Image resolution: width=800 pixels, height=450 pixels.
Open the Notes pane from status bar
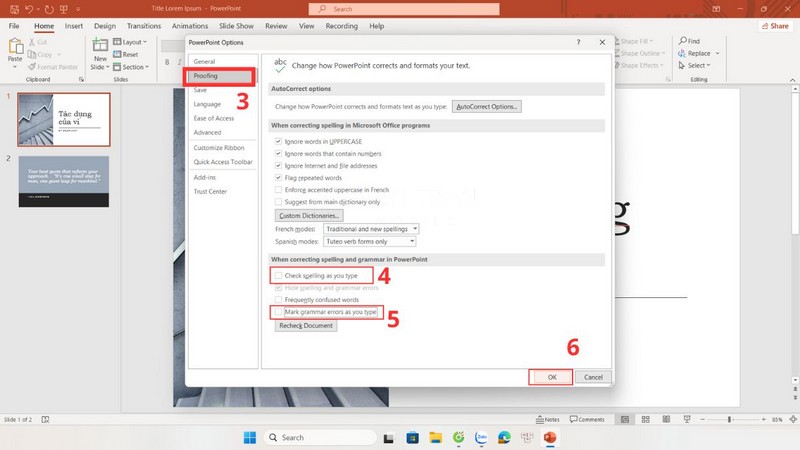click(546, 419)
